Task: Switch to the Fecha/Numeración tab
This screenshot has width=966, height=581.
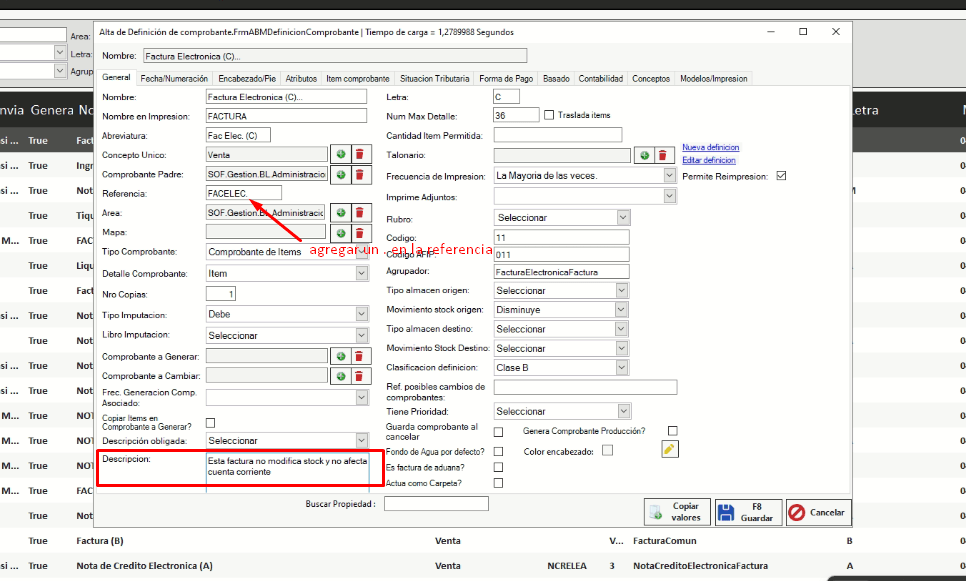Action: [x=174, y=78]
